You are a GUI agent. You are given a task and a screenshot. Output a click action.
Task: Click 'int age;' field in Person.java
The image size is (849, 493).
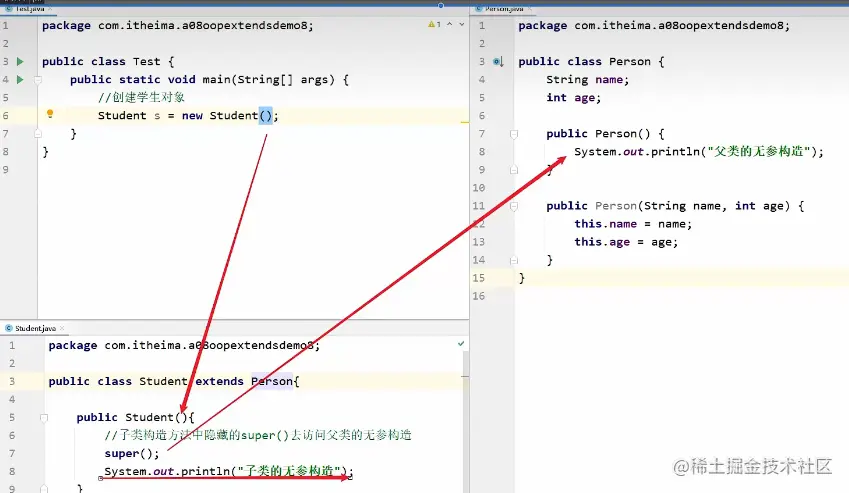[x=573, y=98]
